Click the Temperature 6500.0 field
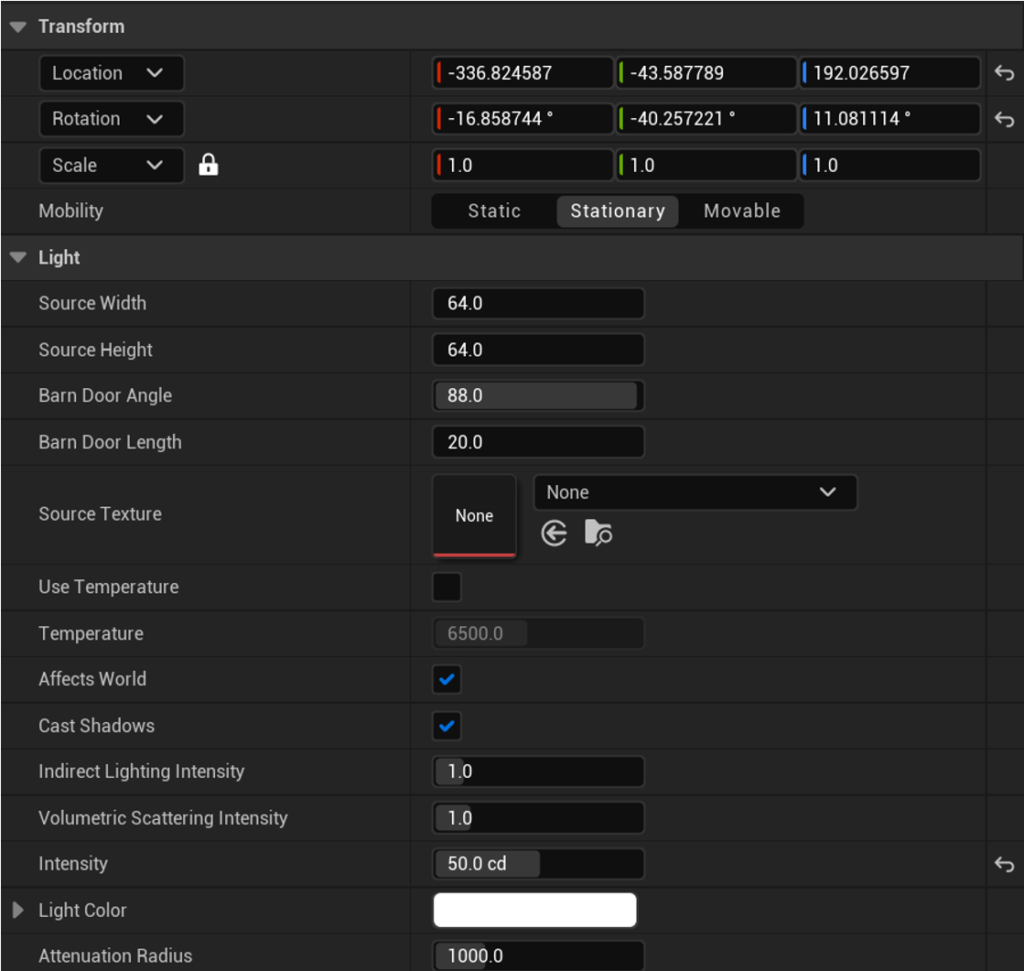Screen dimensions: 1024x971 click(x=538, y=633)
